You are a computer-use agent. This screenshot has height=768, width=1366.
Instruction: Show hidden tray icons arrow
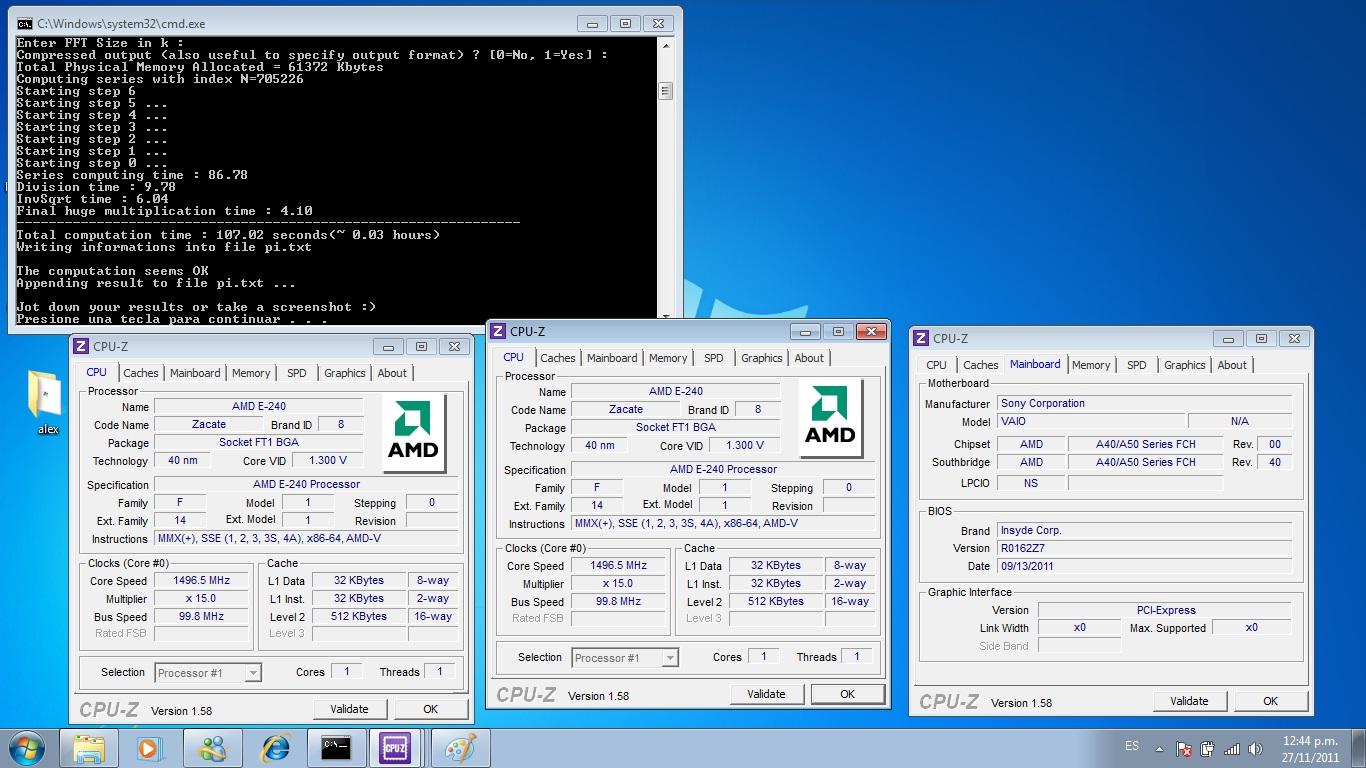point(1160,748)
